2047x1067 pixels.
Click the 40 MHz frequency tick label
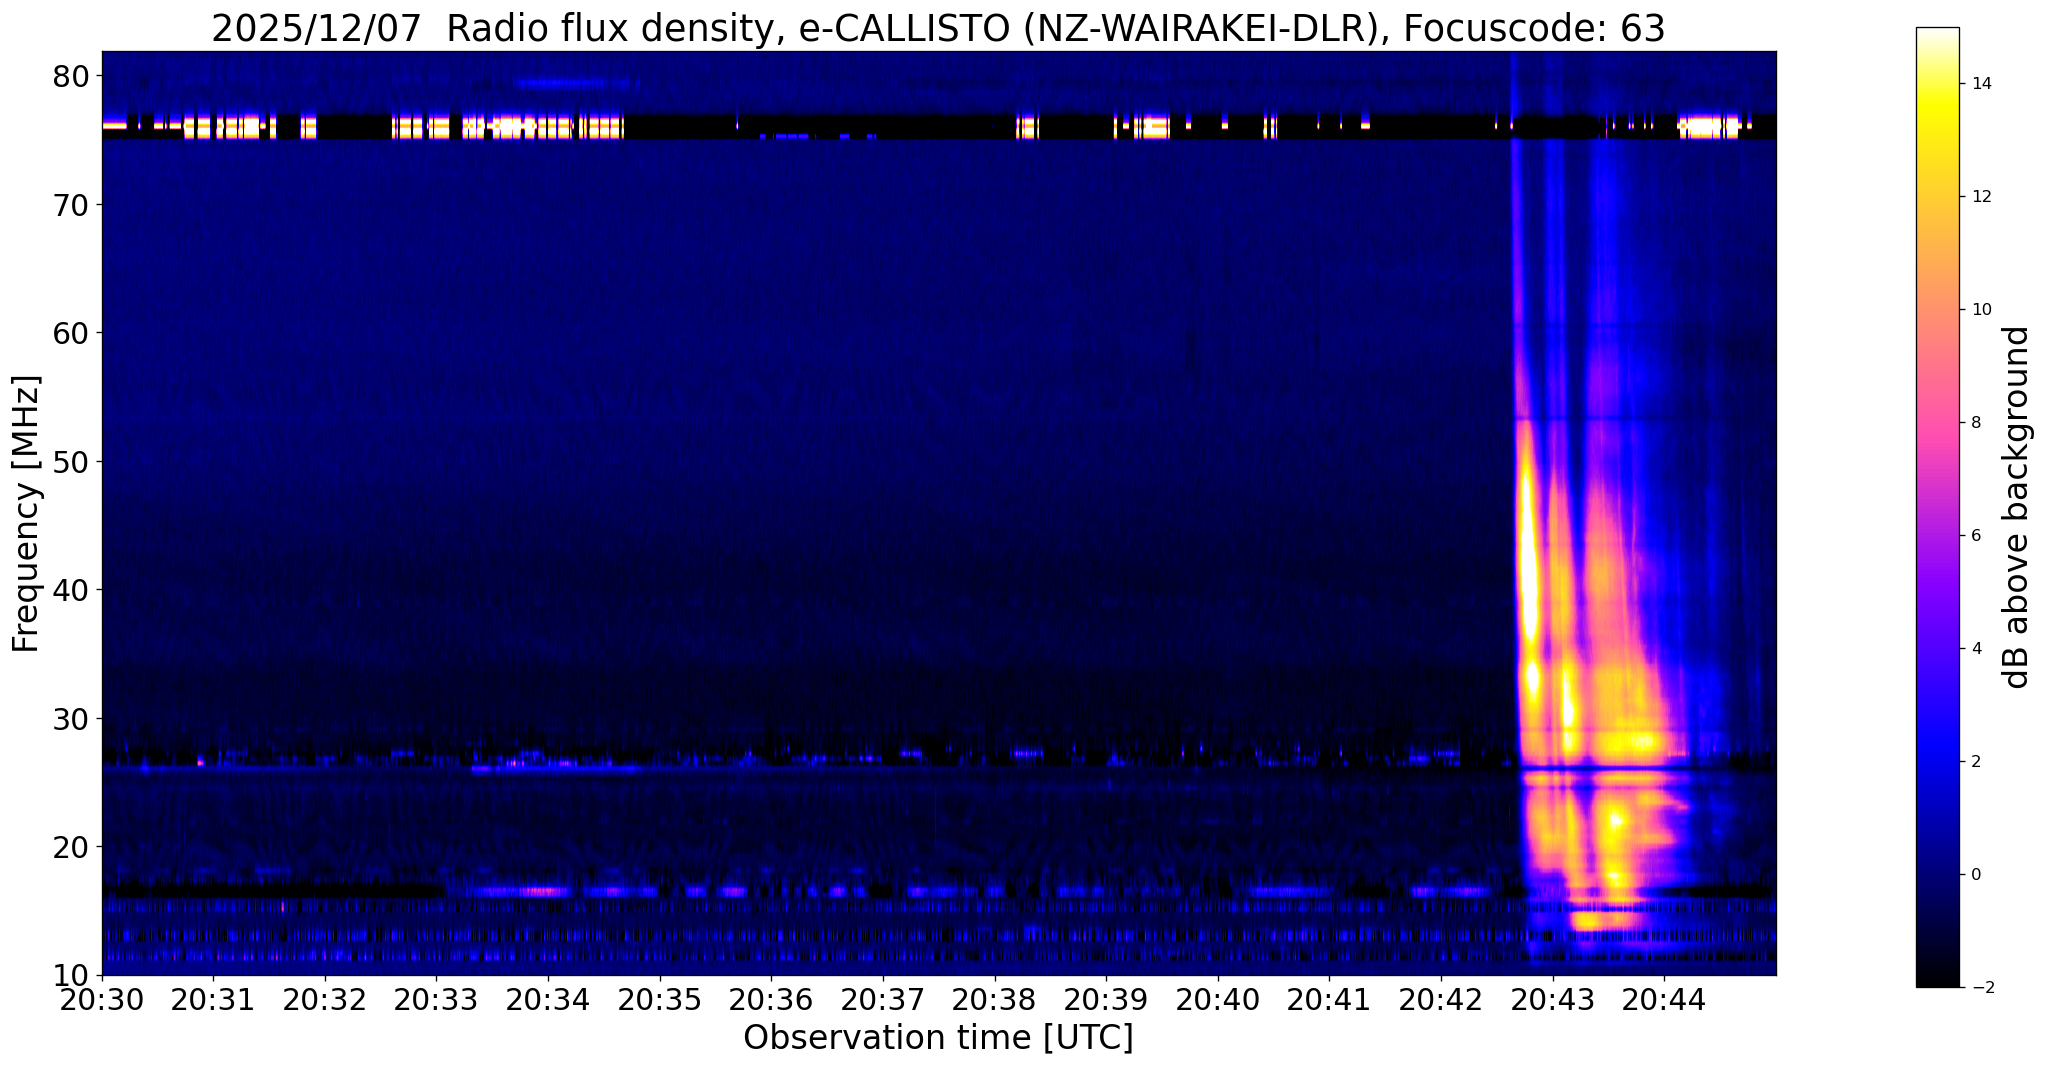coord(70,590)
